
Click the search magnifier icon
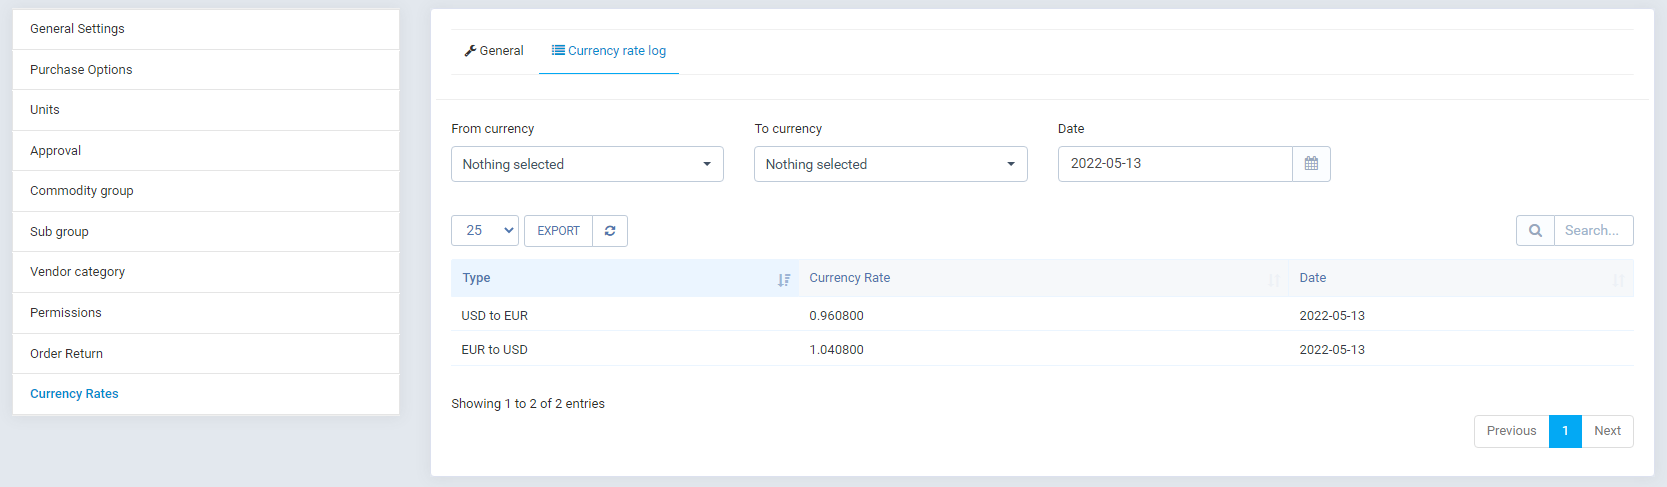click(1535, 231)
